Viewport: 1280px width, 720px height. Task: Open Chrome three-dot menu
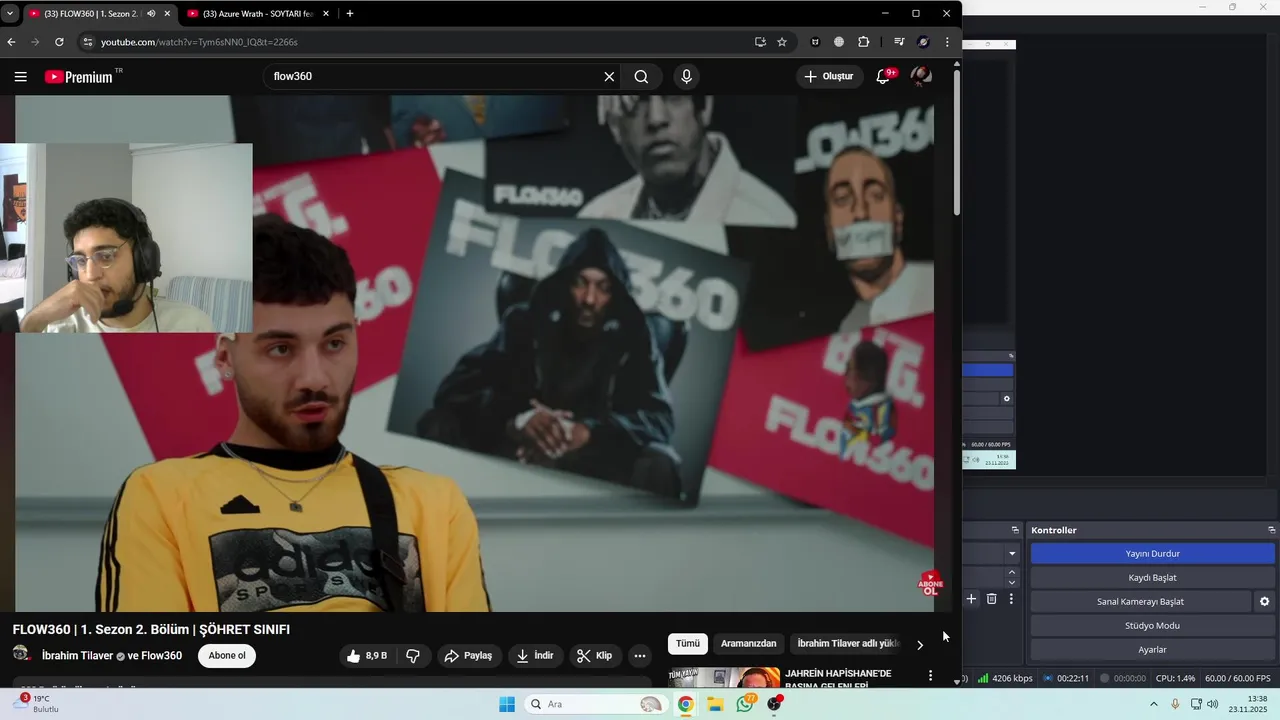947,42
